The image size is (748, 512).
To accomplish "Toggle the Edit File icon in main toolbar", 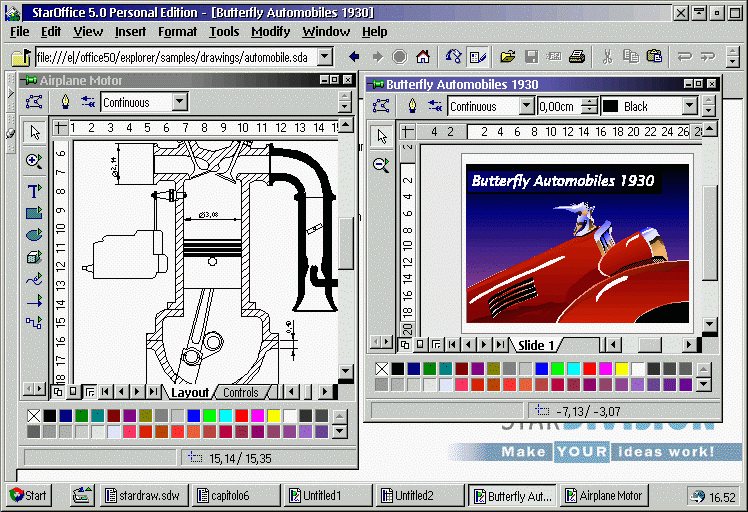I will 477,57.
